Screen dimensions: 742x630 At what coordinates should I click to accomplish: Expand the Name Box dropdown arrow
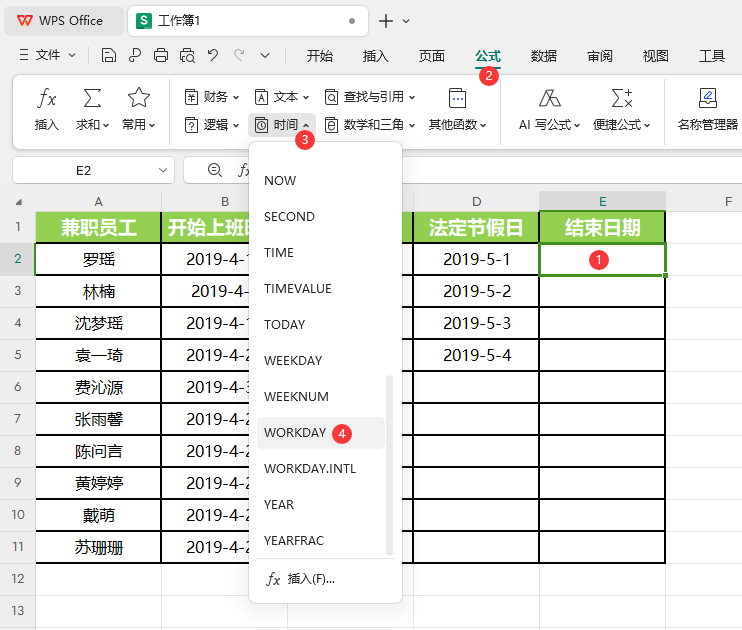click(x=163, y=170)
